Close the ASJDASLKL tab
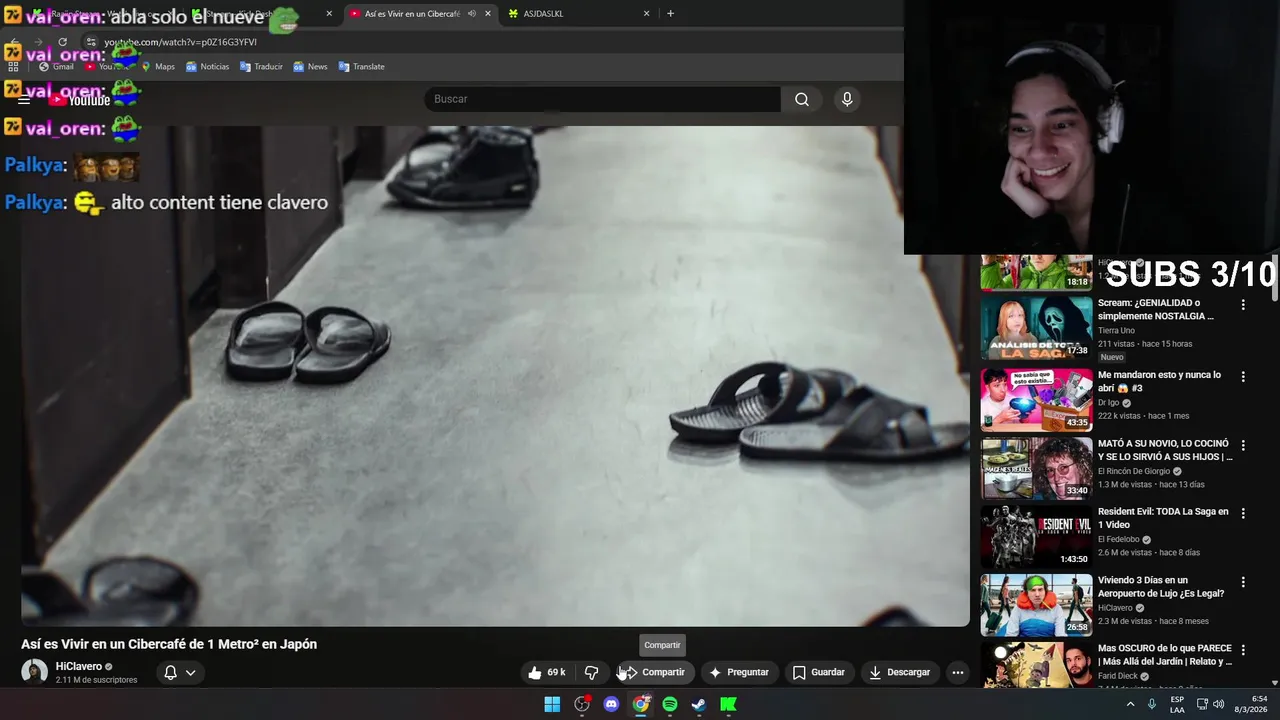Screen dimensions: 1280x720 pos(646,14)
